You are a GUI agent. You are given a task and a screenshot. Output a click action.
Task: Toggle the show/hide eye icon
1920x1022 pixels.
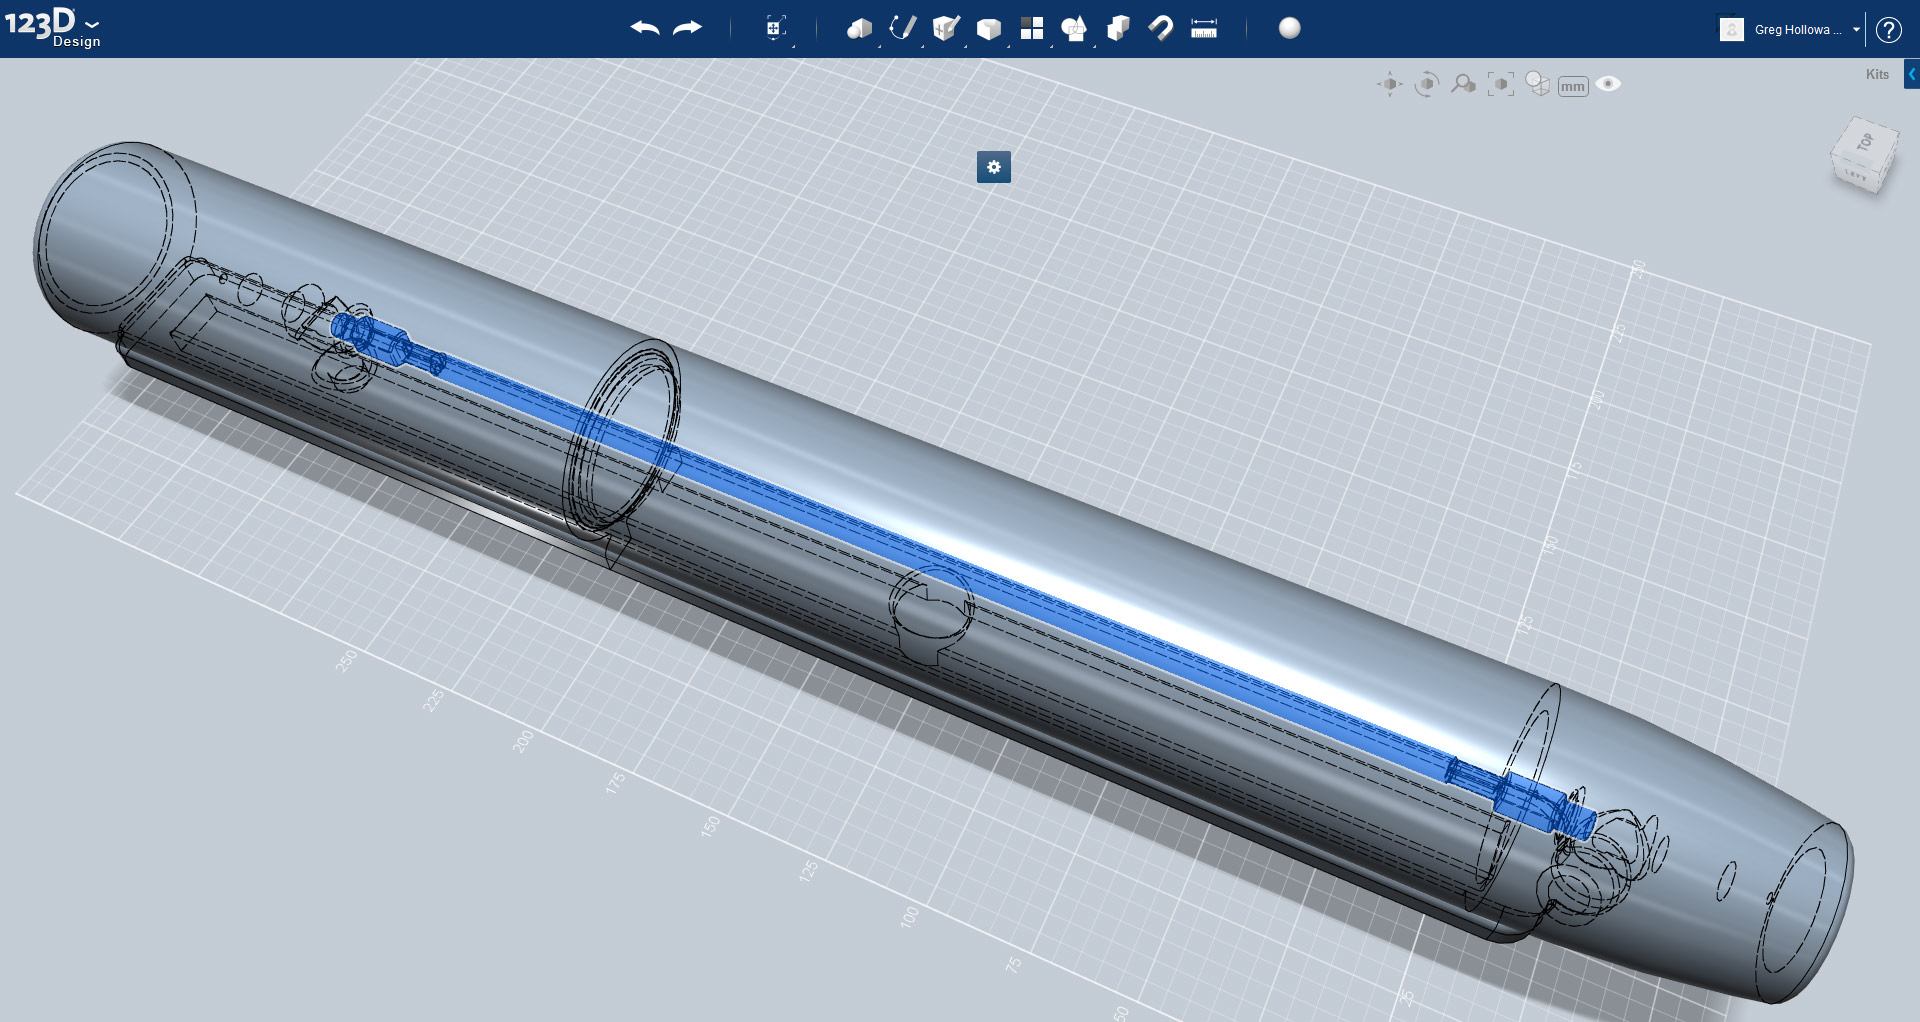click(x=1608, y=84)
